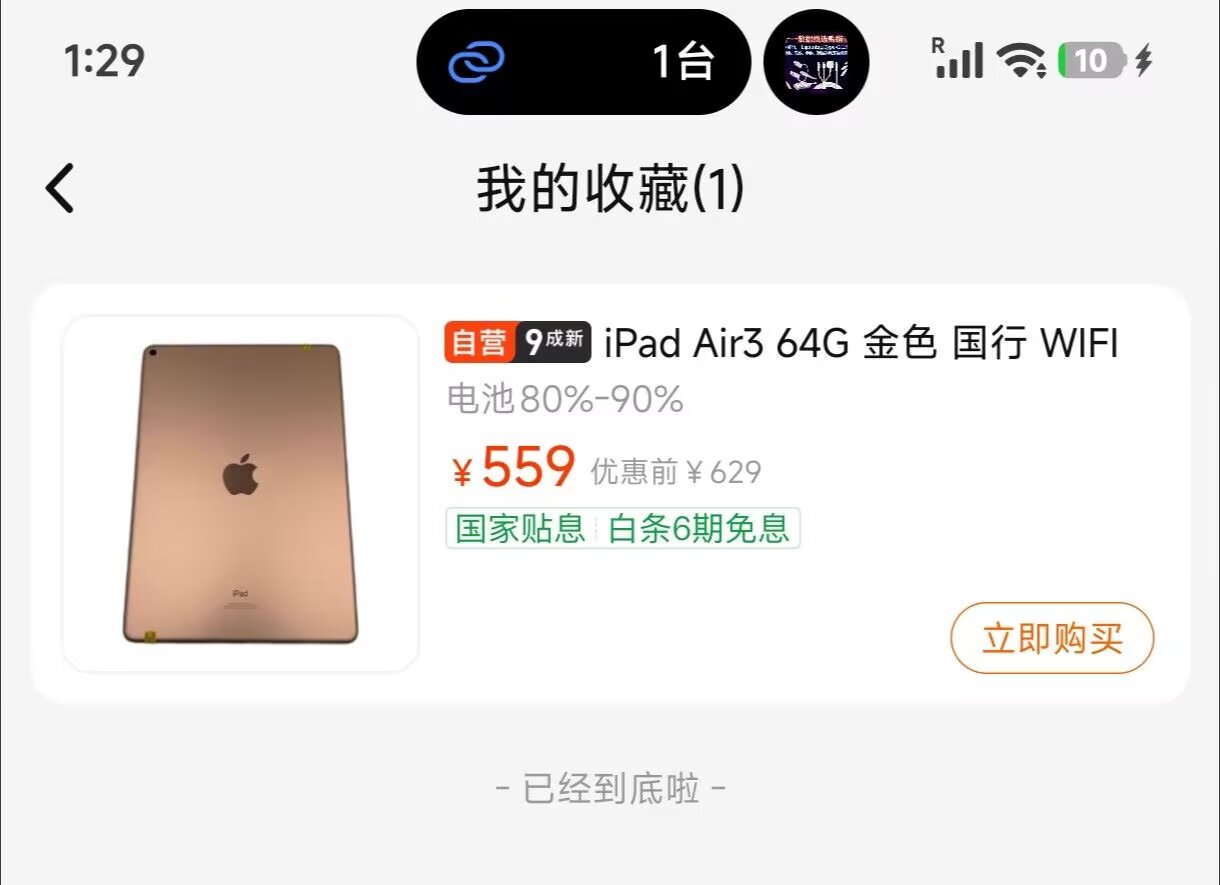This screenshot has height=885, width=1220.
Task: Tap the blue link icon in Dynamic Island
Action: point(477,63)
